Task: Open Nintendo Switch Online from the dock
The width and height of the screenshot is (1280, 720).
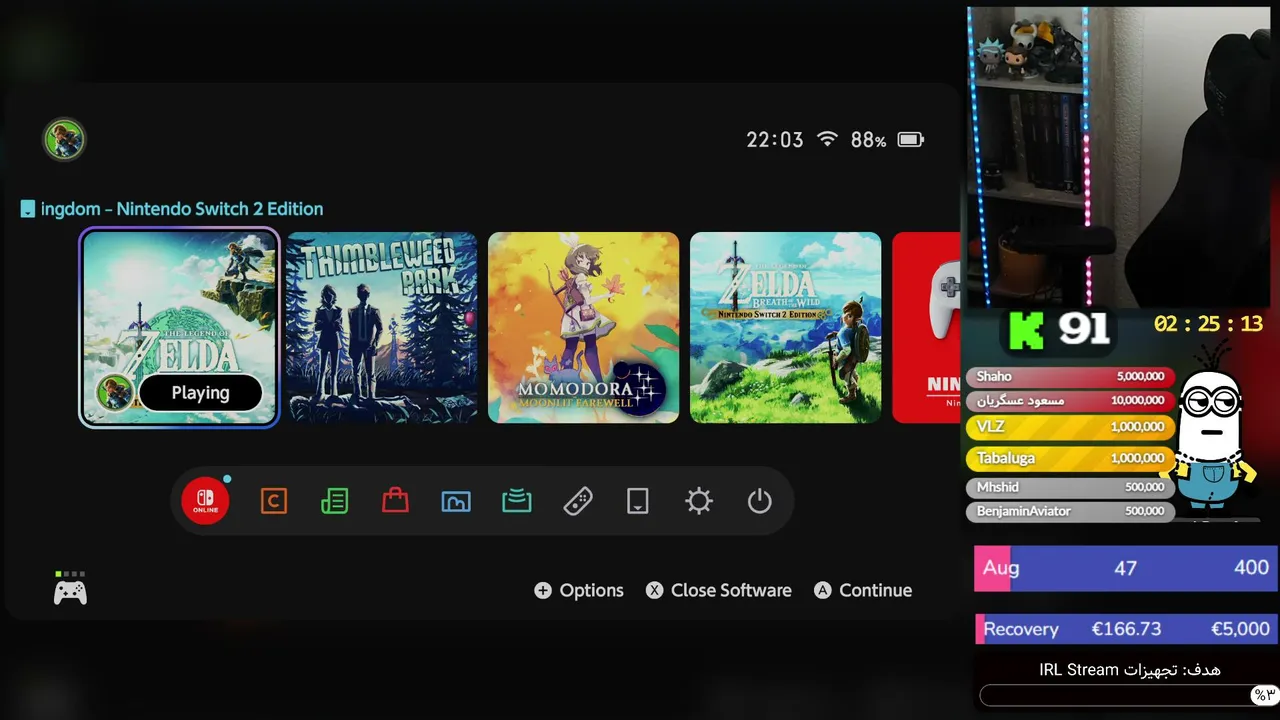Action: [x=205, y=500]
